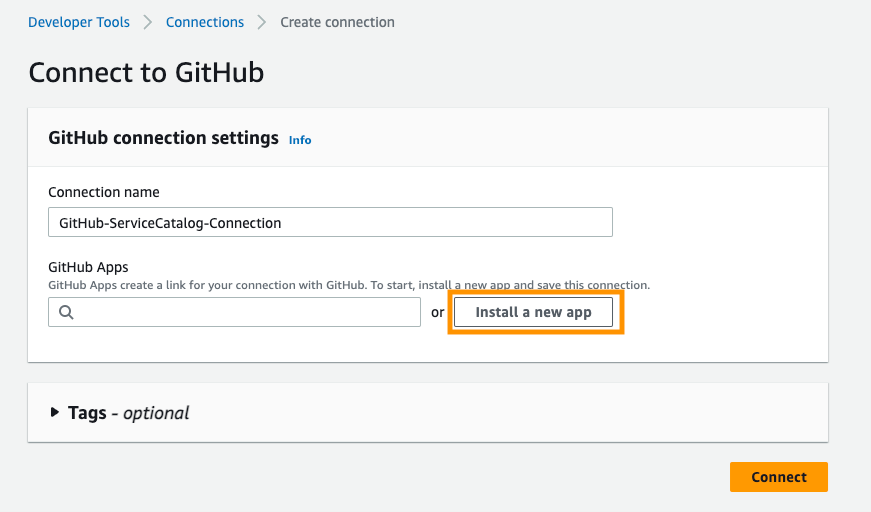Click the GitHub Apps label
The height and width of the screenshot is (512, 871).
pyautogui.click(x=88, y=267)
